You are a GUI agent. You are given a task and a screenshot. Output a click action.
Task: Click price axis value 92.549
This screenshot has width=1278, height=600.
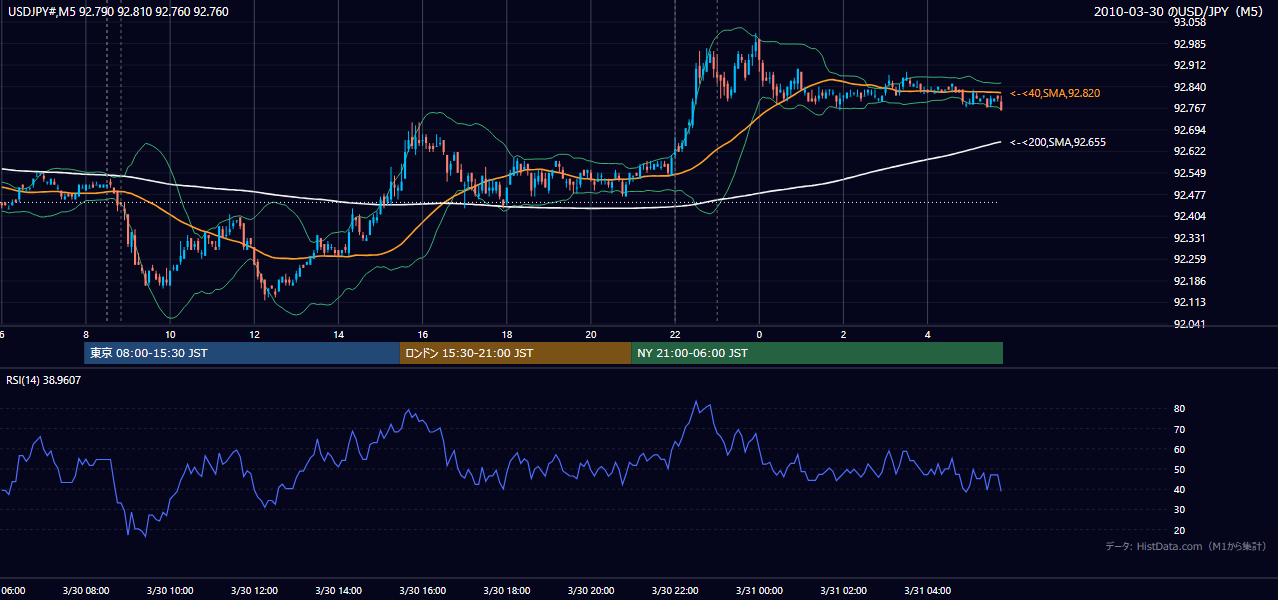tap(1191, 173)
